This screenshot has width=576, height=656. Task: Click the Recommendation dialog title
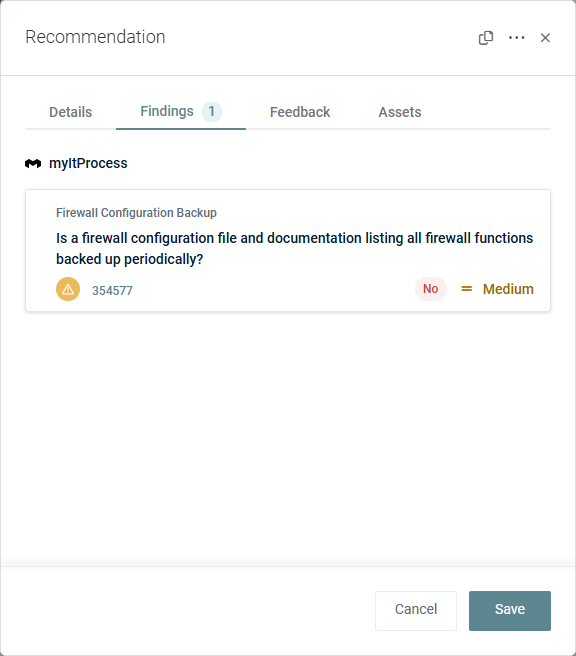pyautogui.click(x=95, y=37)
